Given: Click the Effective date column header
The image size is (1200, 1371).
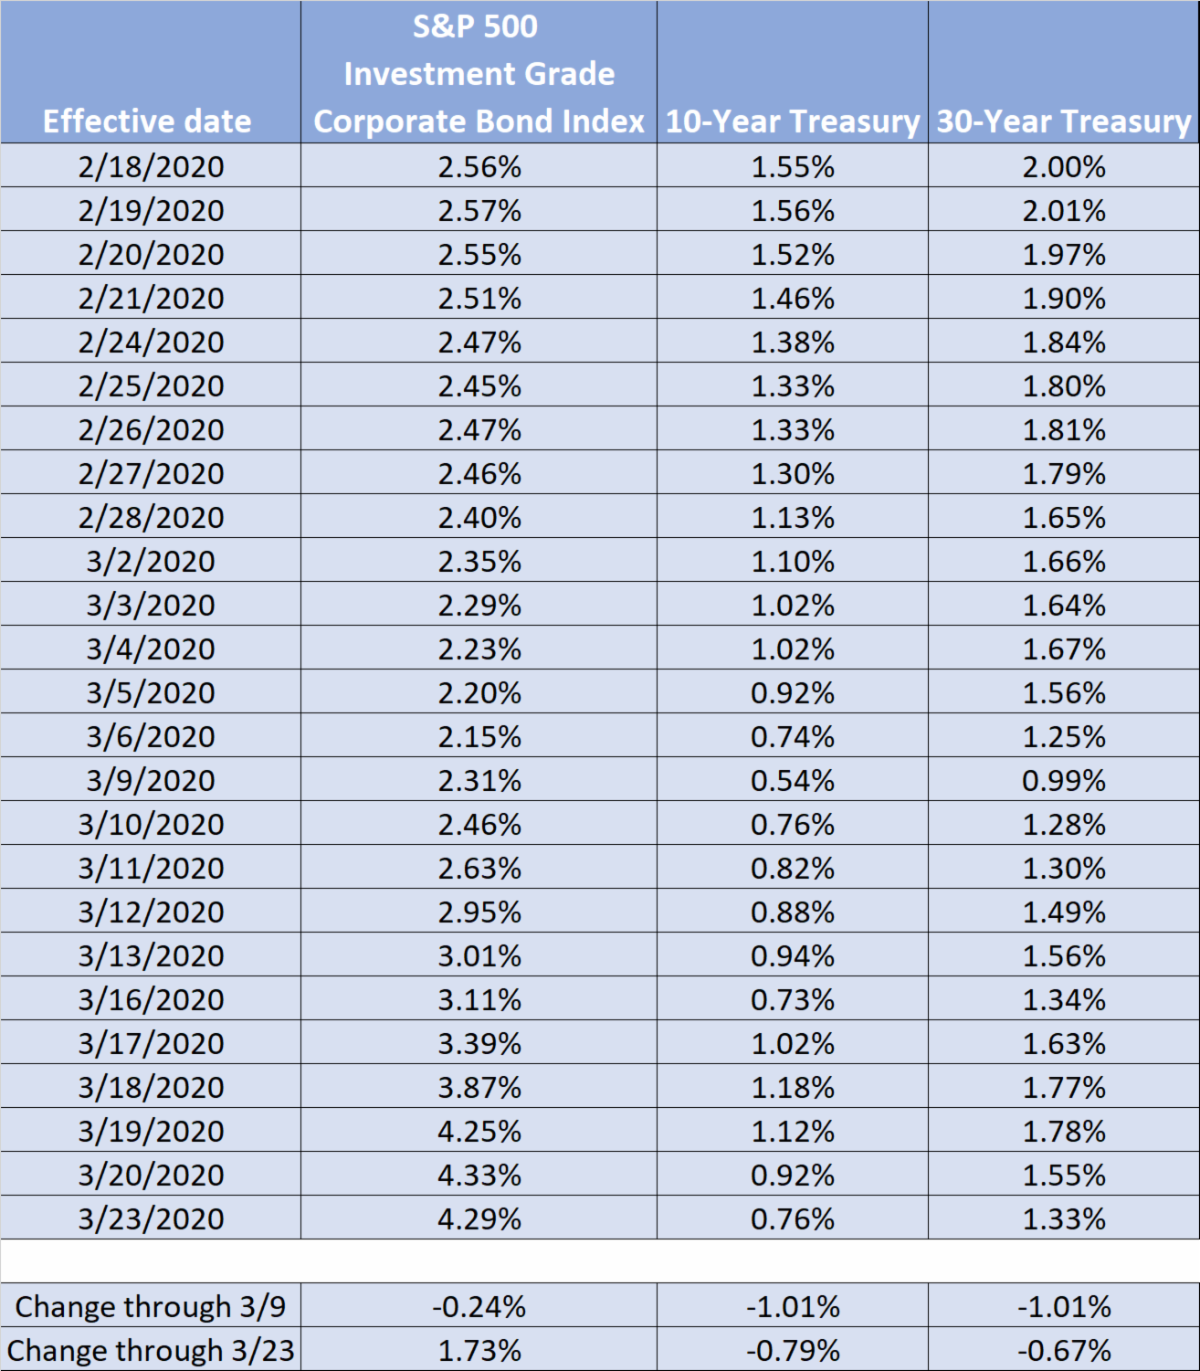Looking at the screenshot, I should click(x=148, y=121).
